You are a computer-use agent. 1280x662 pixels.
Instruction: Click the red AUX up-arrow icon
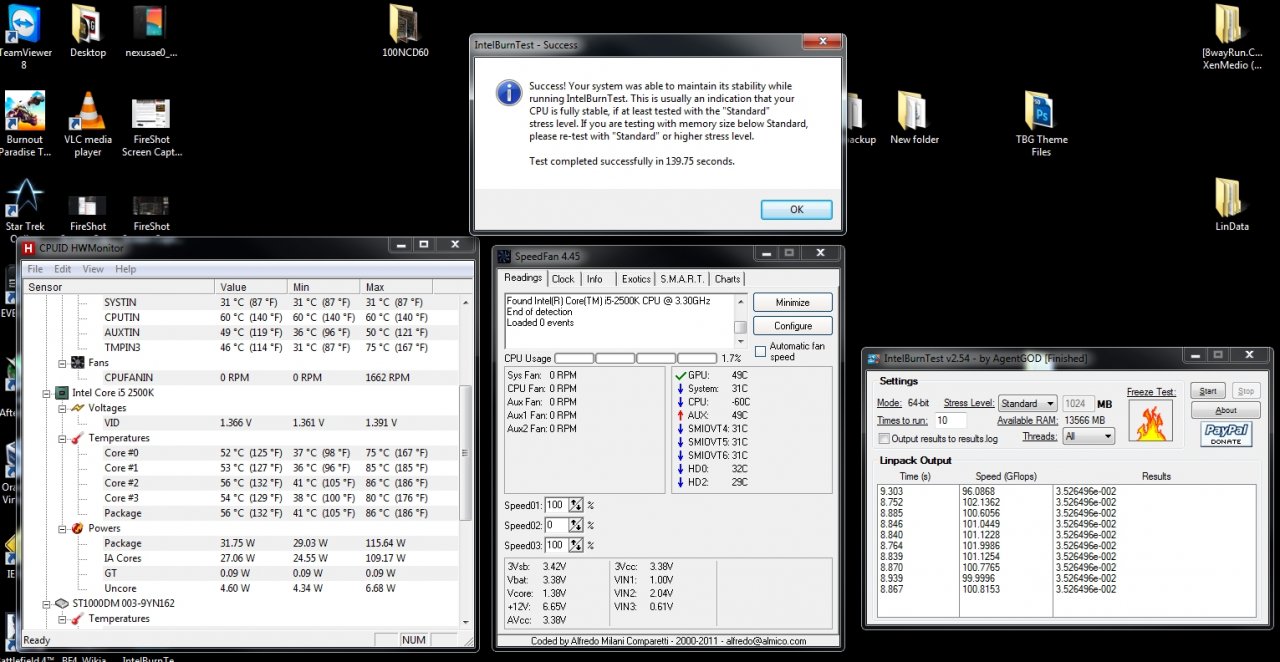pos(680,415)
